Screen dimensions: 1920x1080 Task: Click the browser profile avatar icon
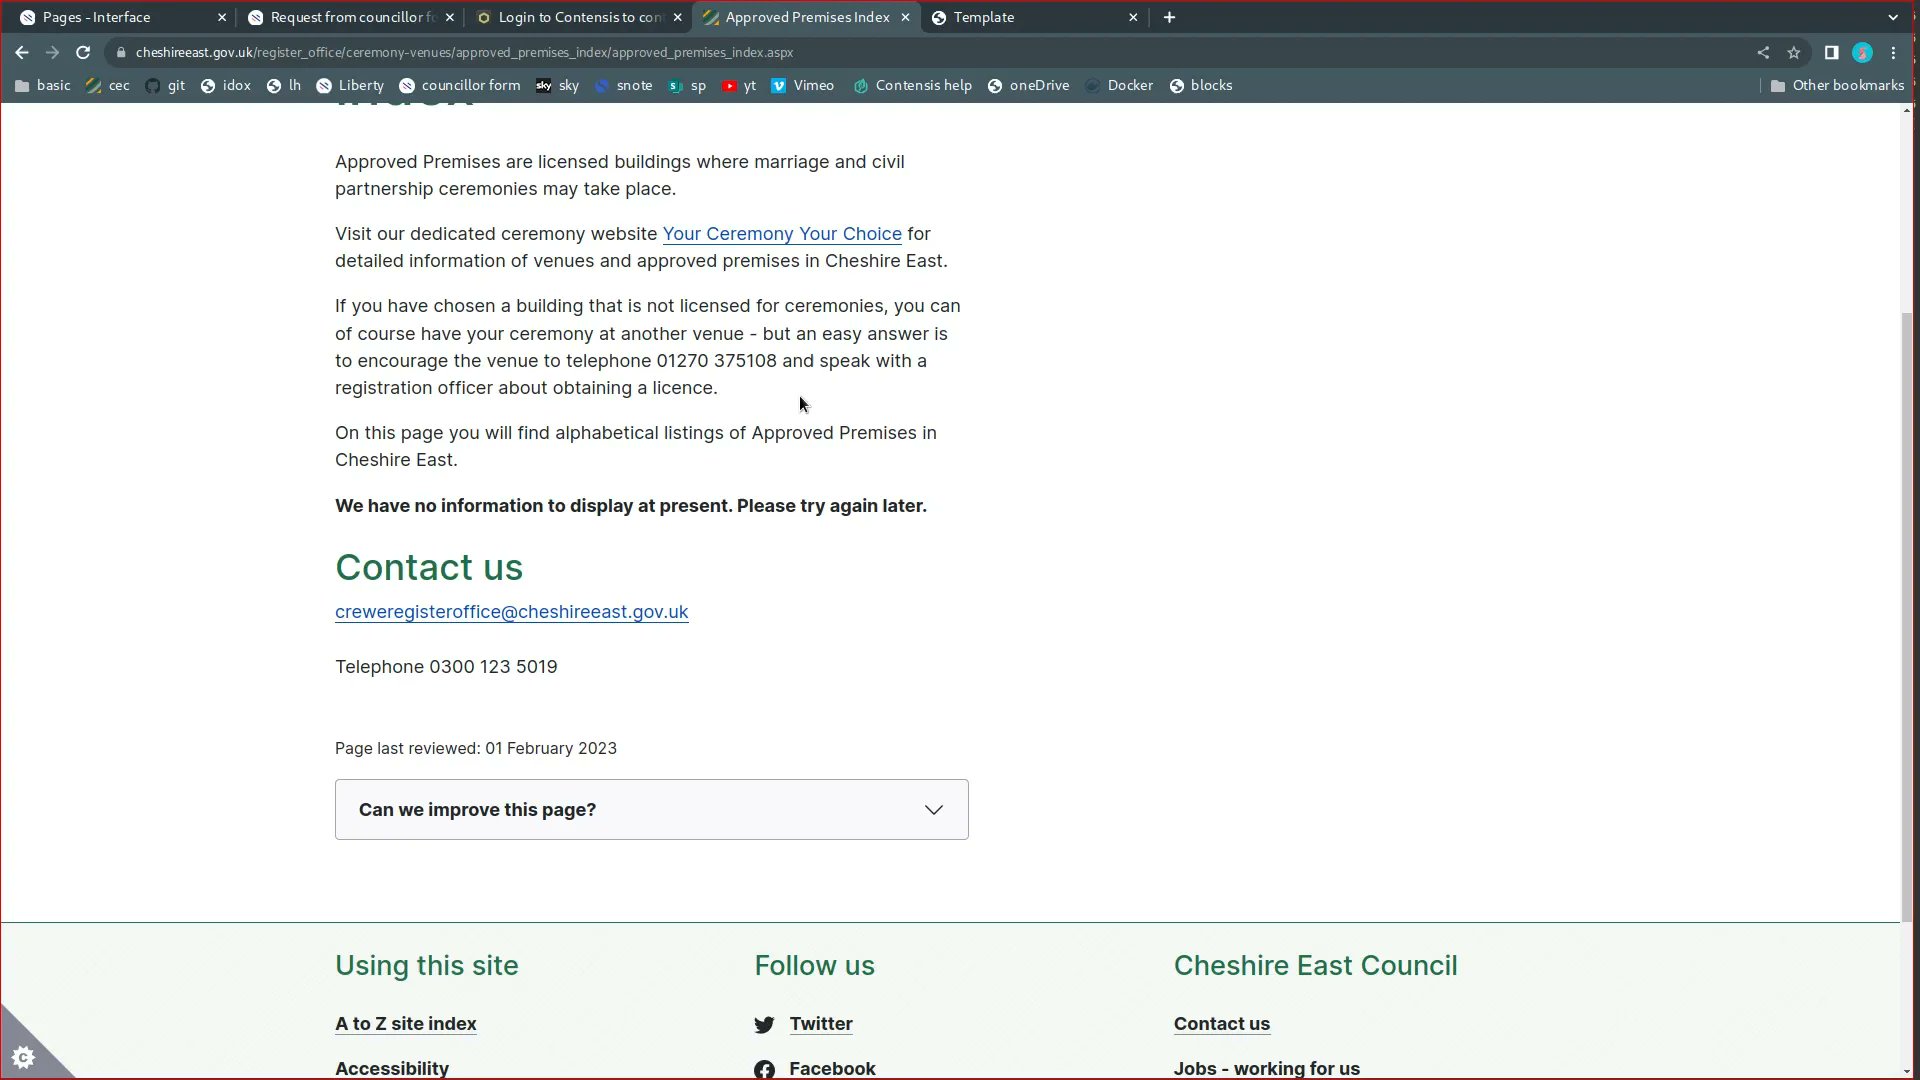pos(1862,53)
